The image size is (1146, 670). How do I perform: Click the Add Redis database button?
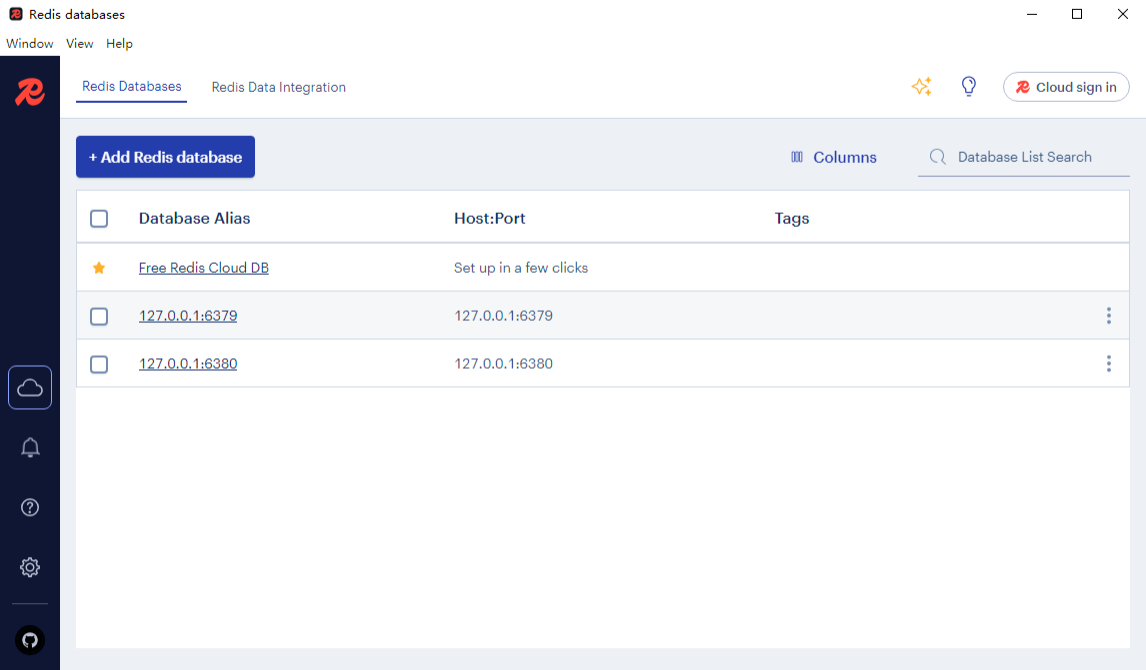[x=165, y=157]
